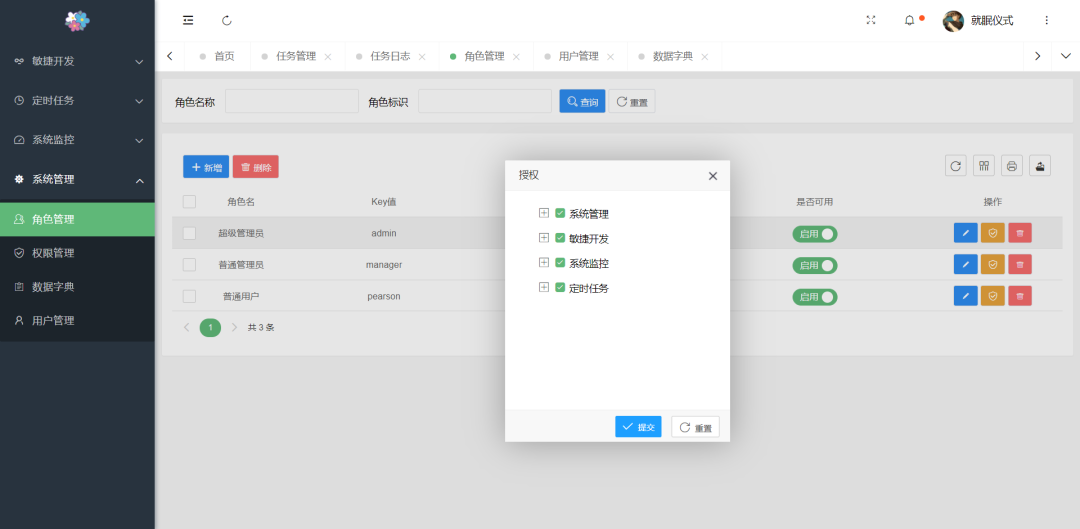Click pagination page 1 button

[x=210, y=327]
